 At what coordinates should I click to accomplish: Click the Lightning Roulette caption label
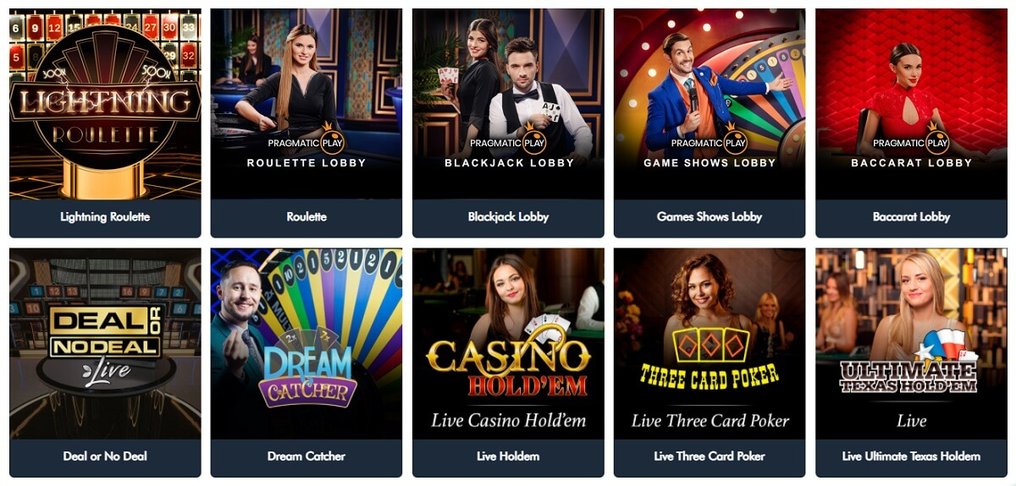click(x=105, y=217)
